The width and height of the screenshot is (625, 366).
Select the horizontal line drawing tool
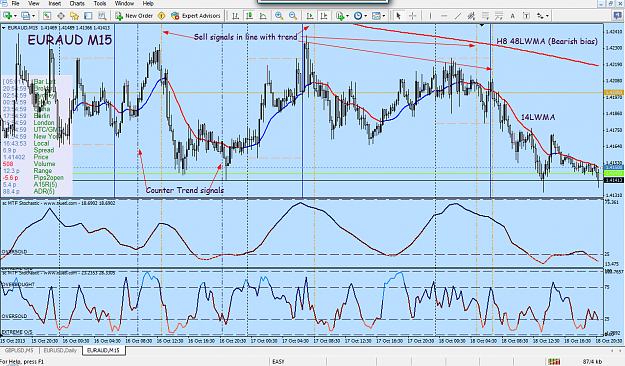444,16
